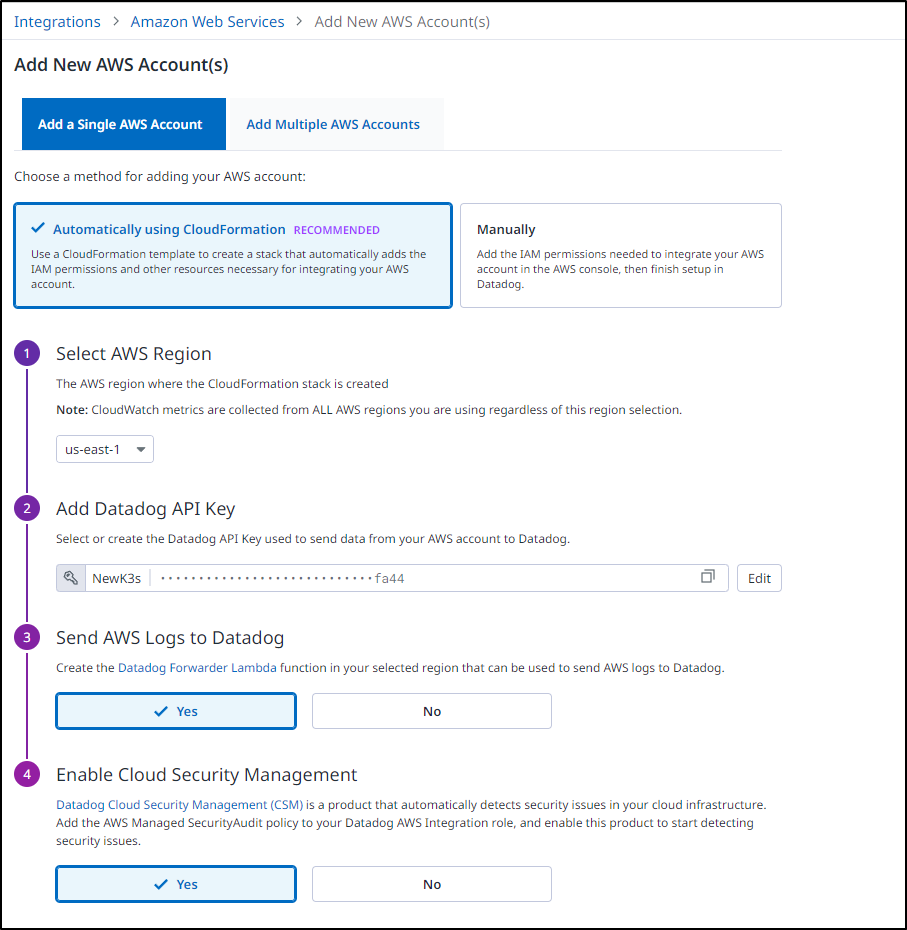This screenshot has height=930, width=907.
Task: Click the Add Datadog API Key heading
Action: pyautogui.click(x=146, y=509)
